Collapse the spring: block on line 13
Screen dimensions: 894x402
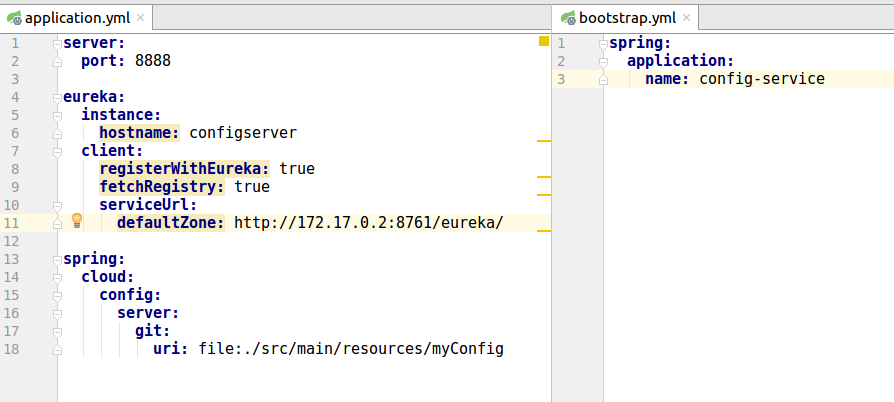pos(57,259)
